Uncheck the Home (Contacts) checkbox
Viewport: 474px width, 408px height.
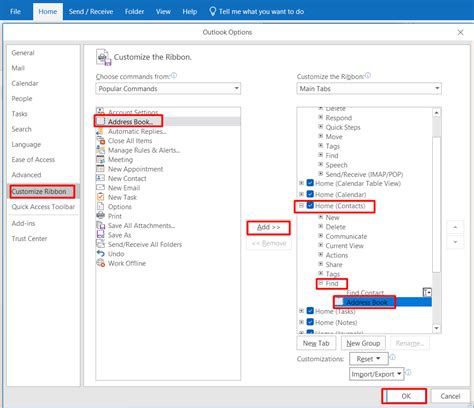tap(310, 205)
